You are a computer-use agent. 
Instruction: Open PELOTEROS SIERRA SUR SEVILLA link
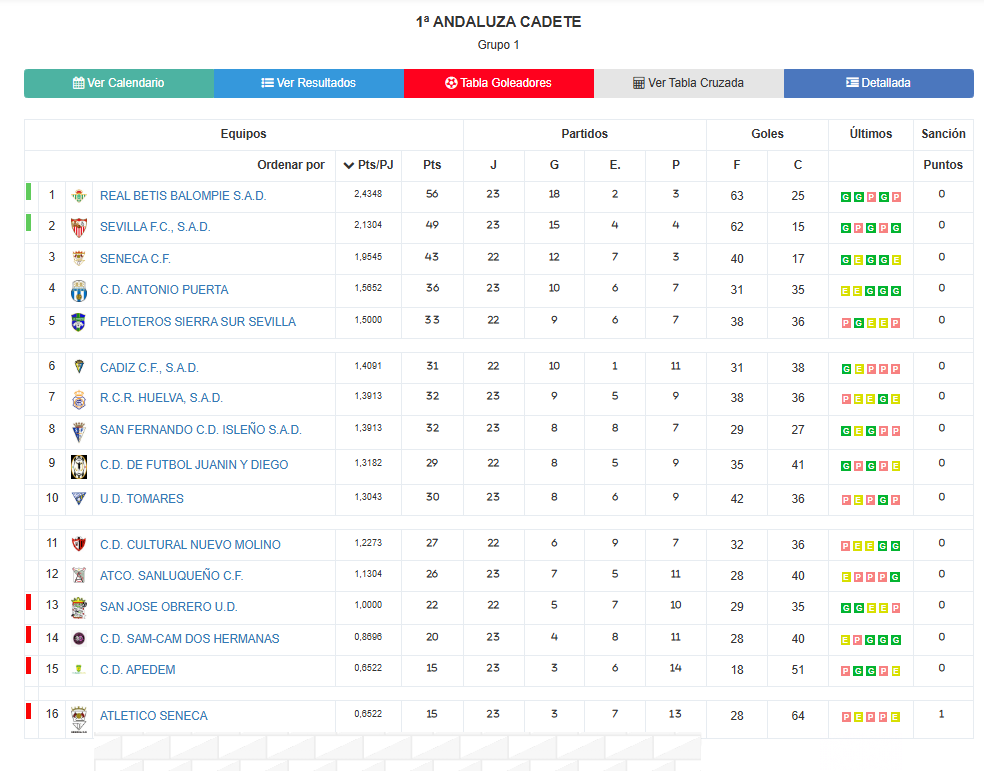click(x=198, y=322)
